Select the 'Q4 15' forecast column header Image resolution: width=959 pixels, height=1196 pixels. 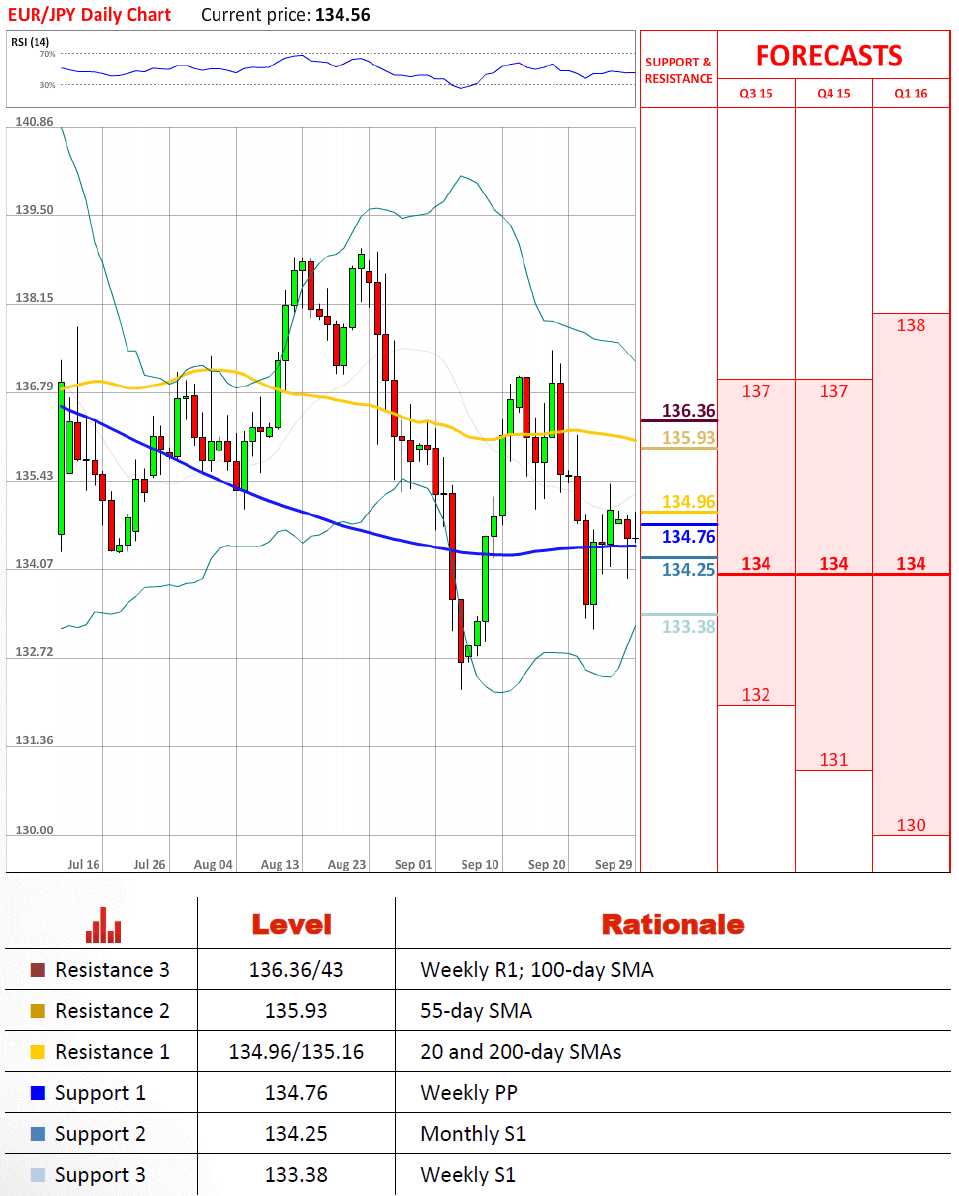coord(834,94)
